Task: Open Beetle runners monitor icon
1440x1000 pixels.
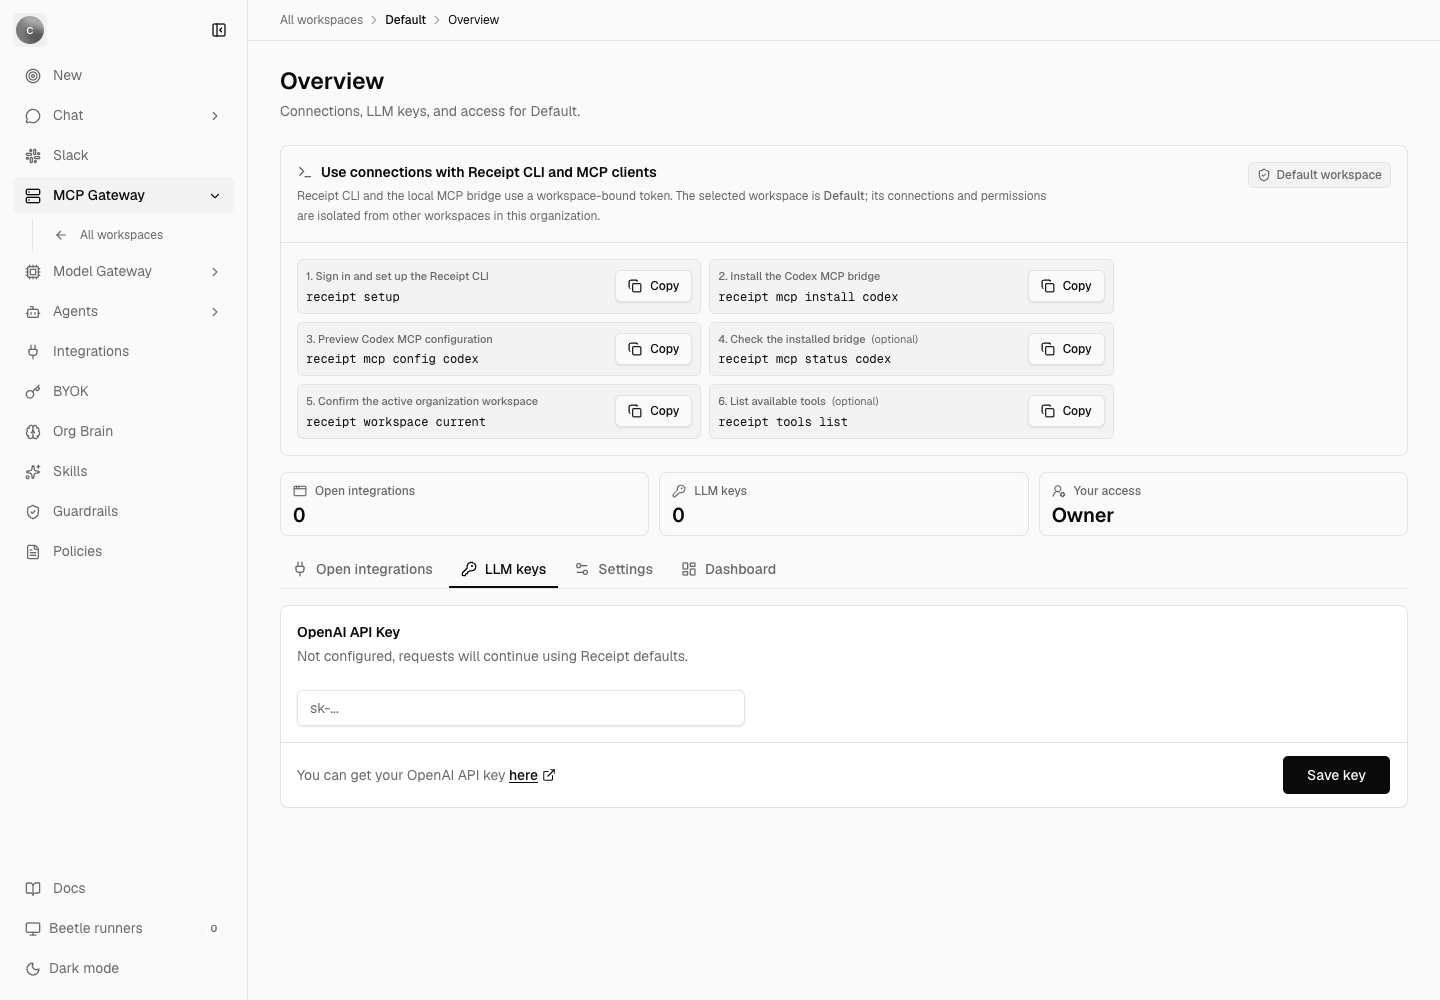Action: tap(33, 929)
